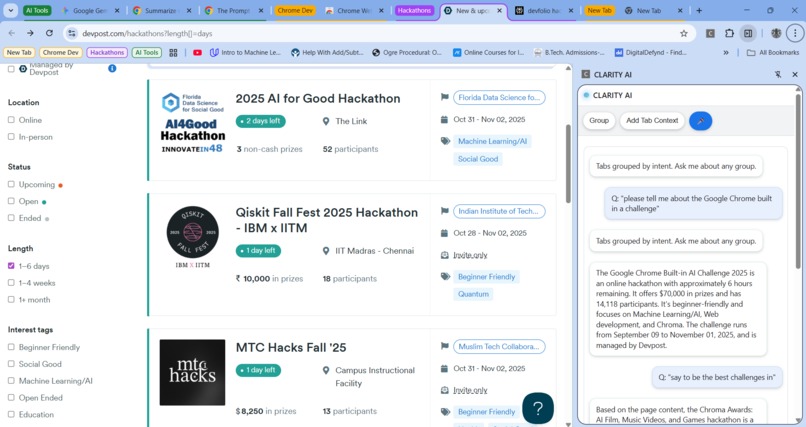Screen dimensions: 806x427
Task: Check the Machine Learning/AI interest tag checkbox
Action: (11, 381)
